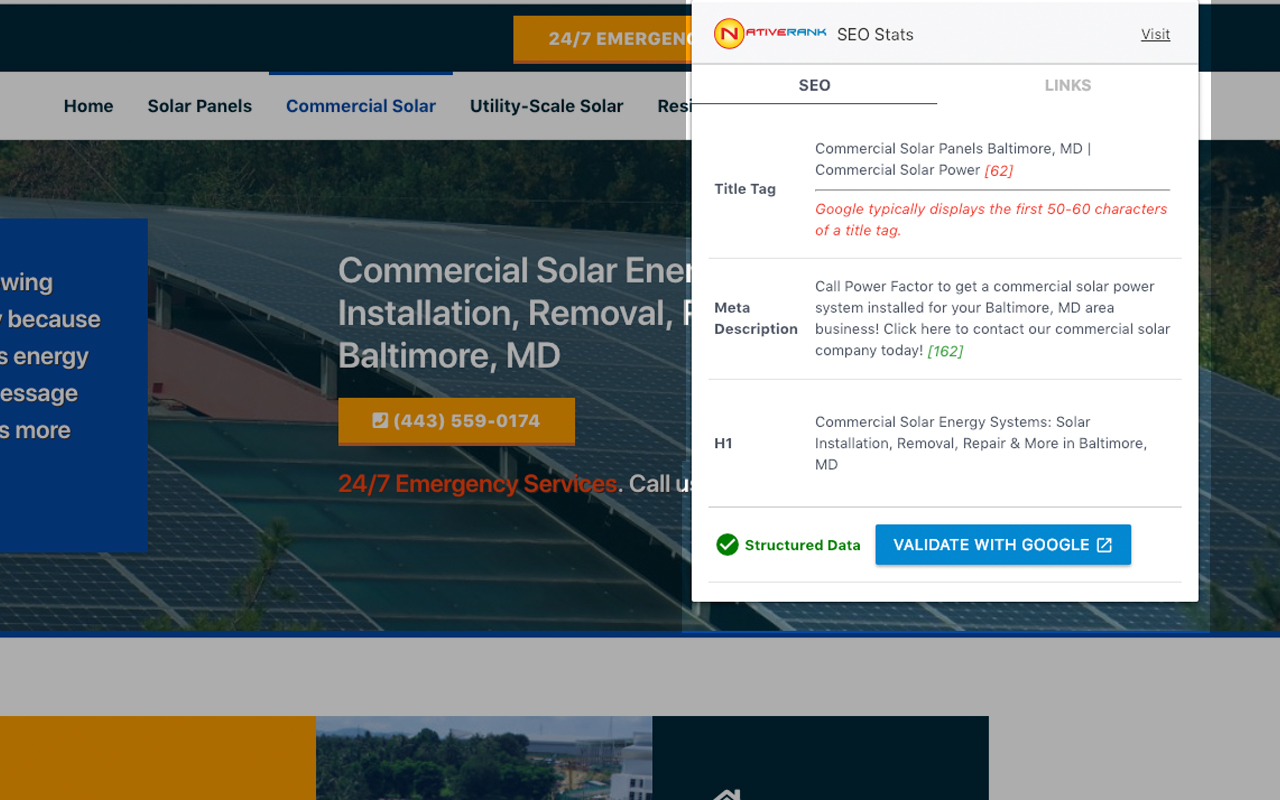Click the 'Baltimore, MD' hero heading line
Image resolution: width=1280 pixels, height=800 pixels.
coord(449,356)
